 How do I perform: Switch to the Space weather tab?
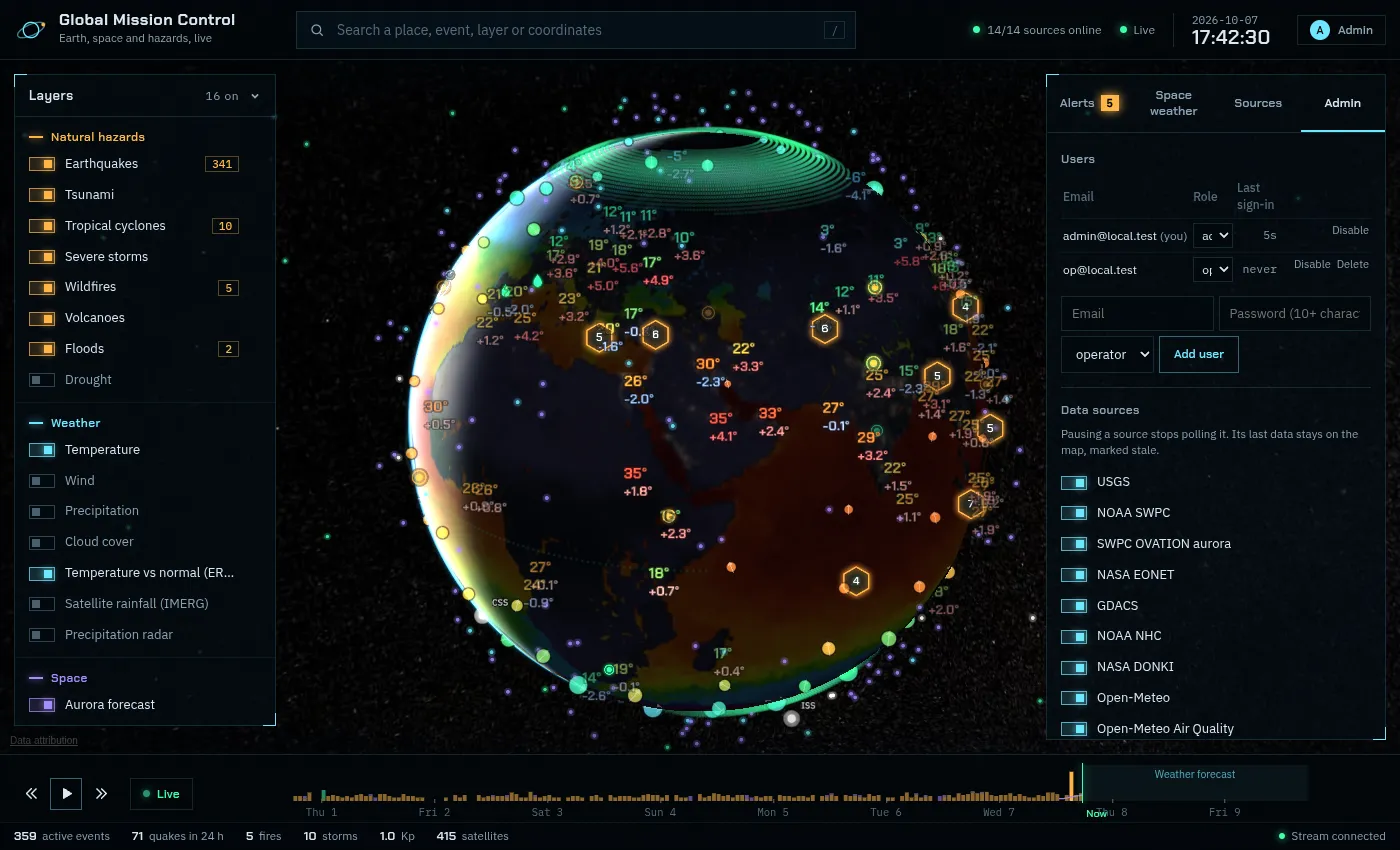(1173, 103)
